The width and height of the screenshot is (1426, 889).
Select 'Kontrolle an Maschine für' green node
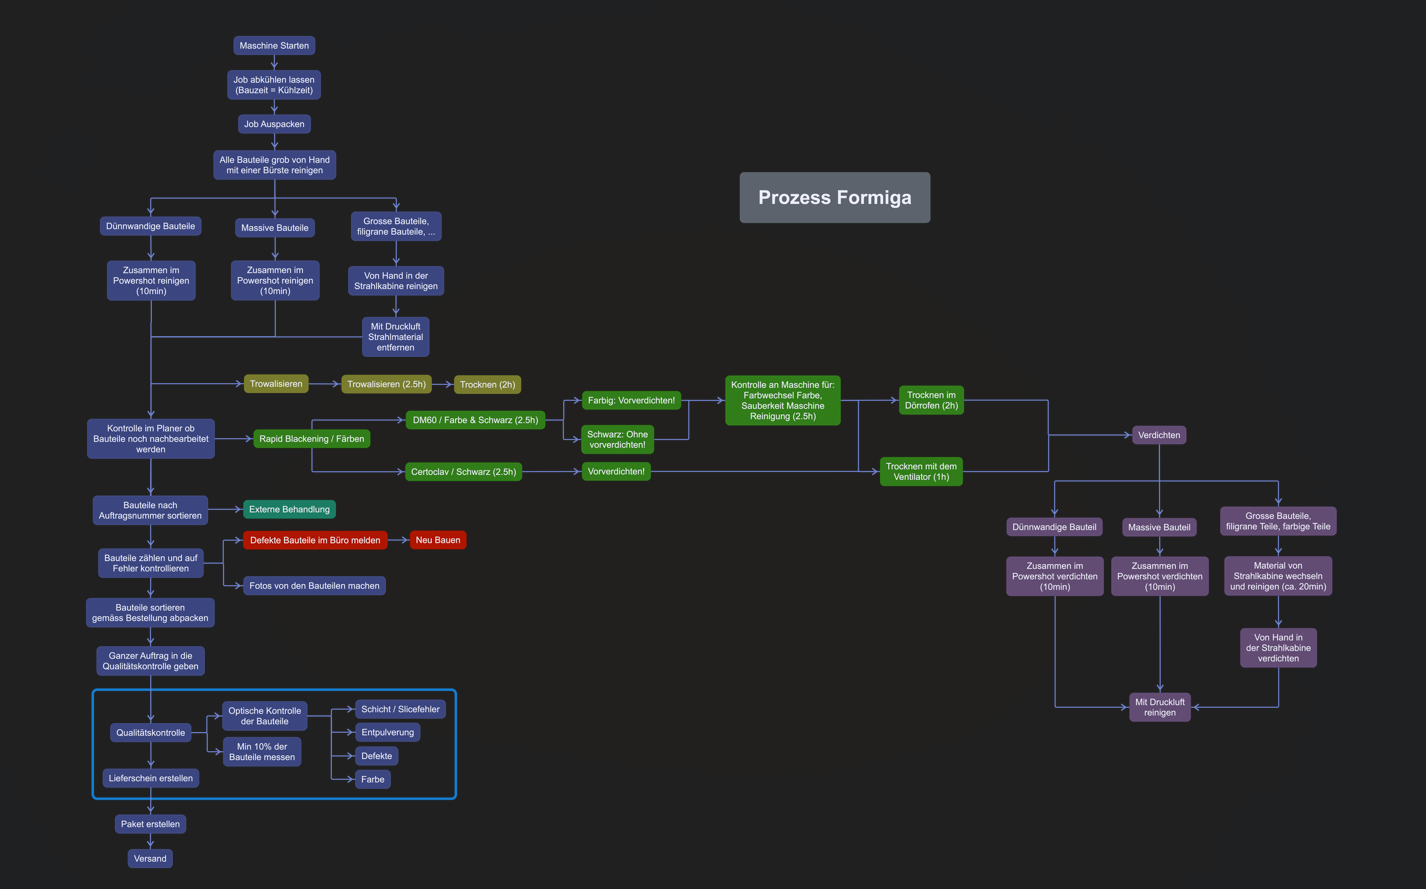pos(783,401)
